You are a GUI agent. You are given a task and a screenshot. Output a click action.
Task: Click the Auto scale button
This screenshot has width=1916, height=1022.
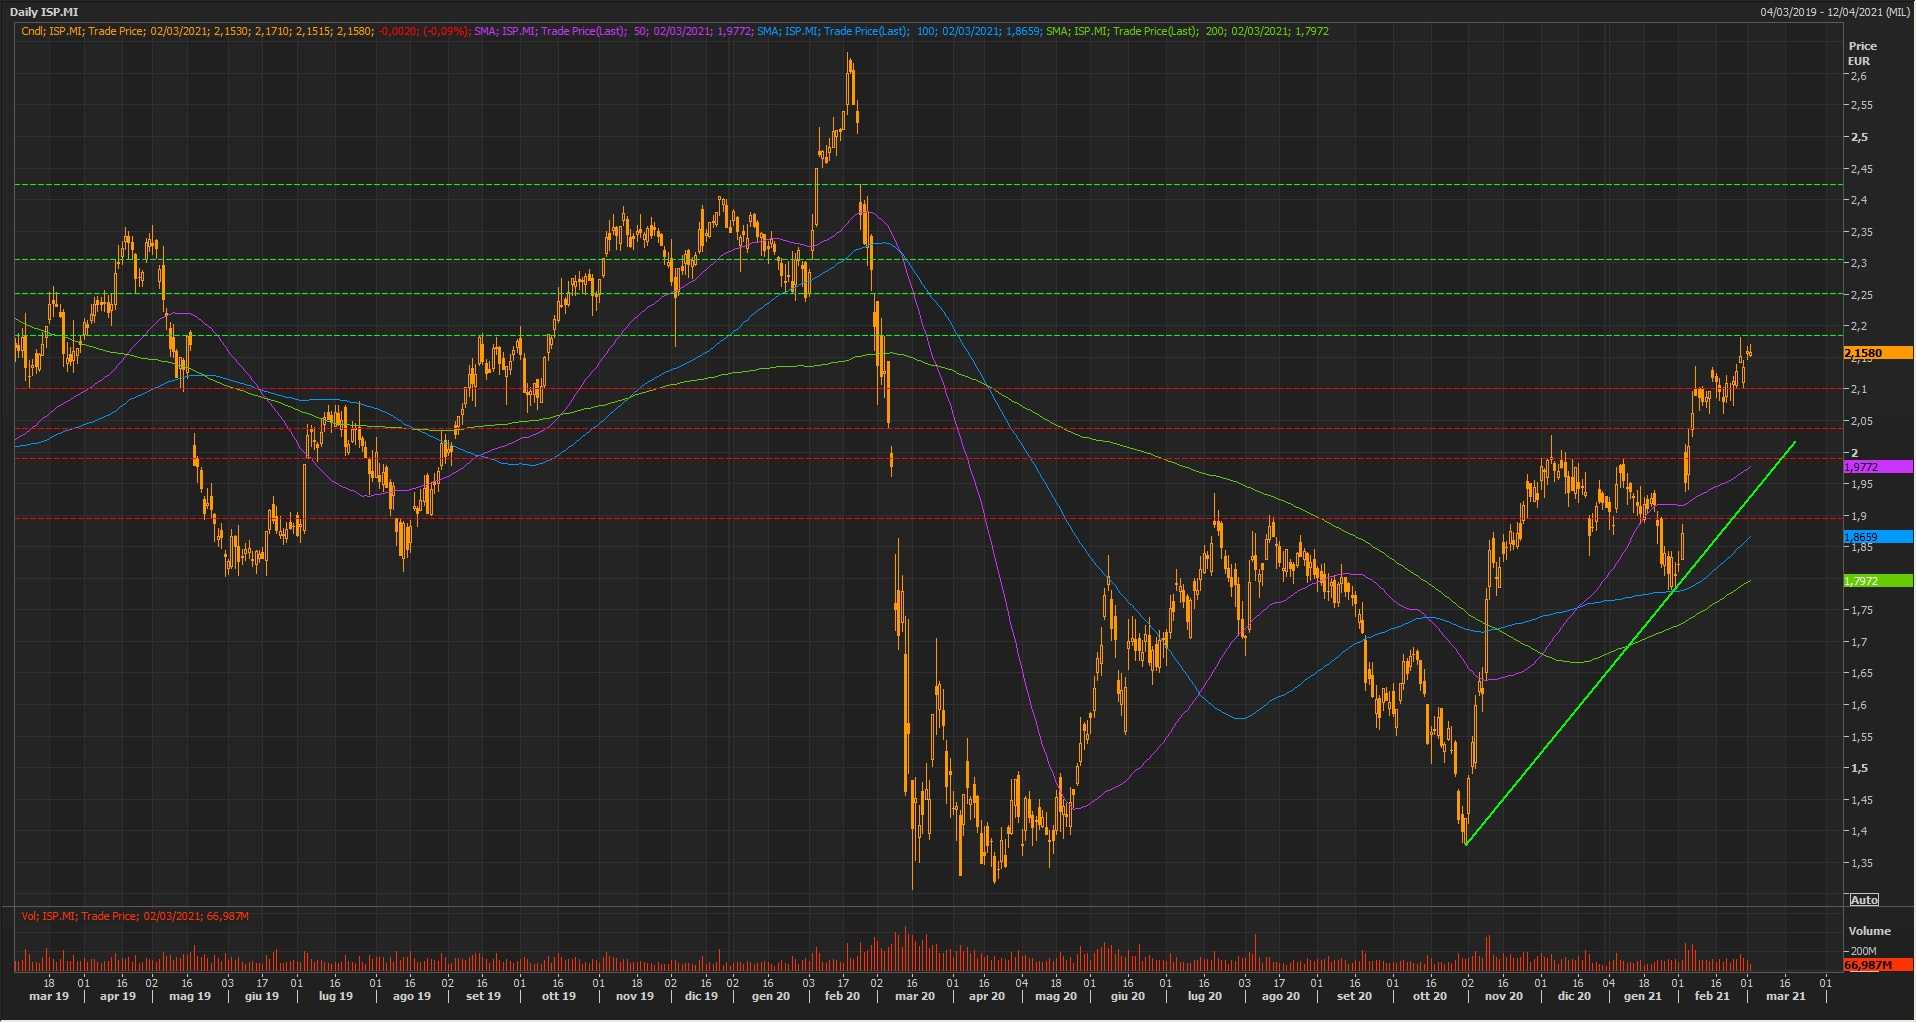coord(1864,900)
